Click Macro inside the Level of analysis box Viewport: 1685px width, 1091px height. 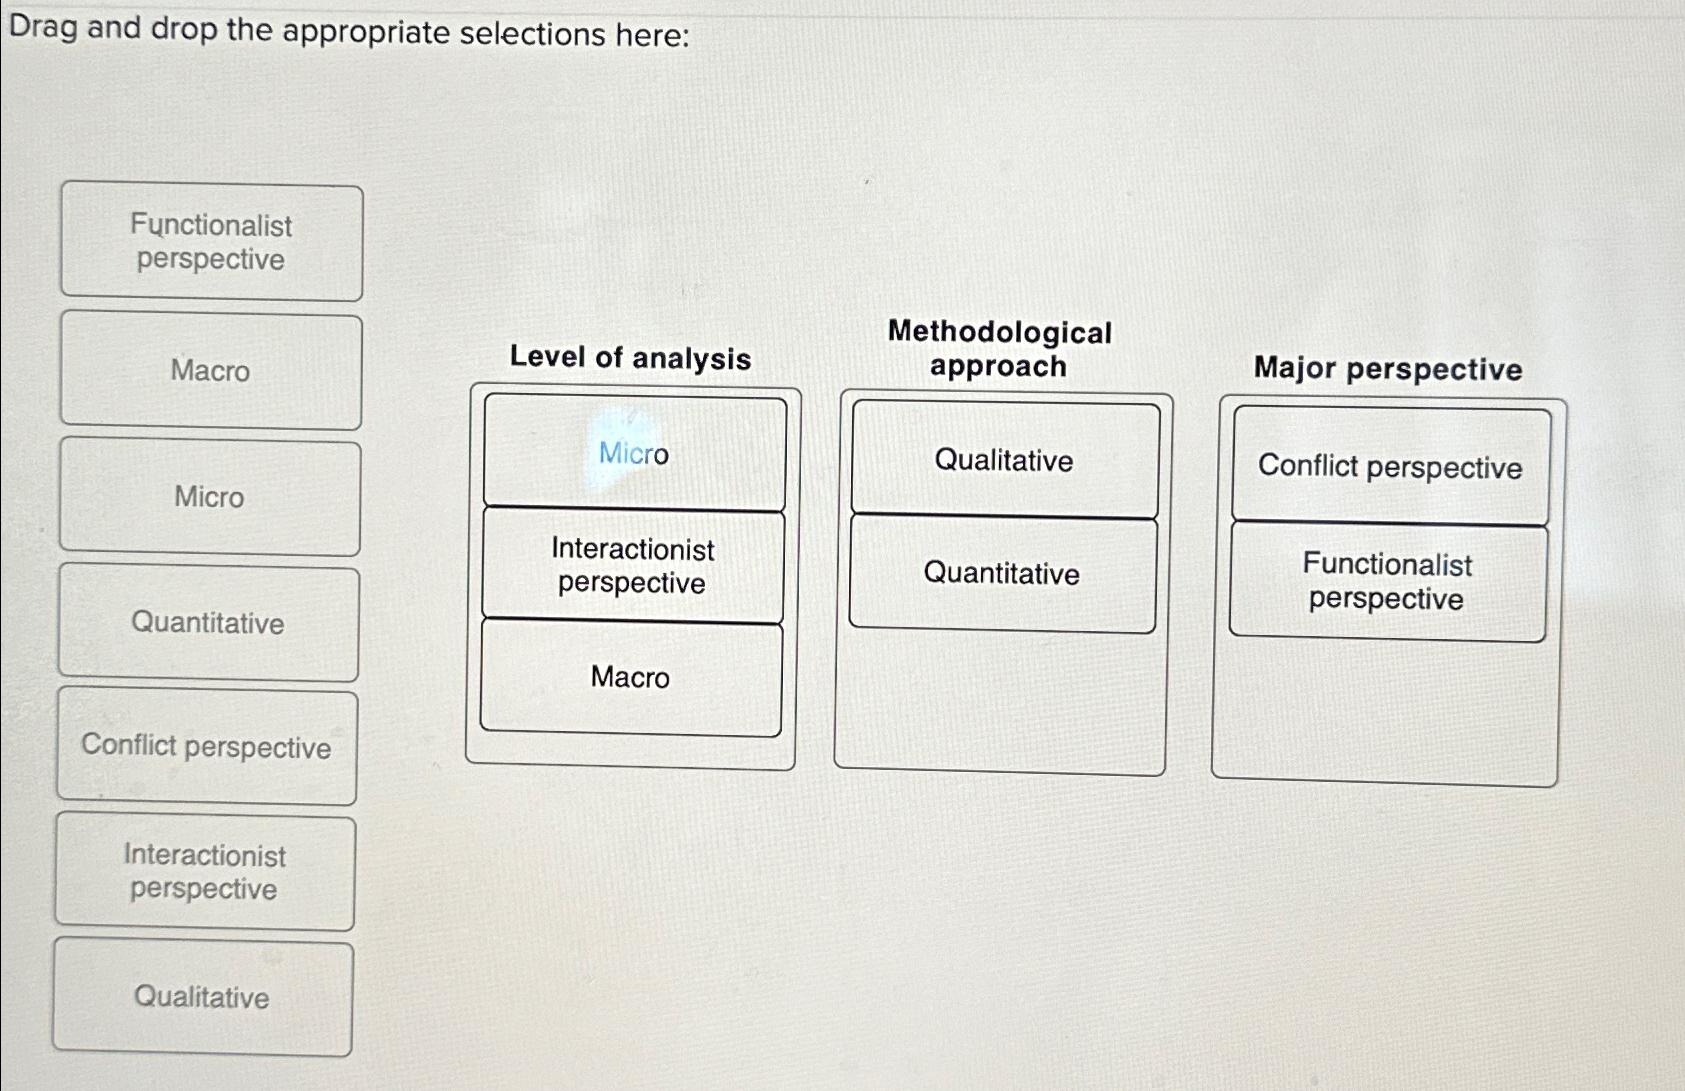click(629, 679)
